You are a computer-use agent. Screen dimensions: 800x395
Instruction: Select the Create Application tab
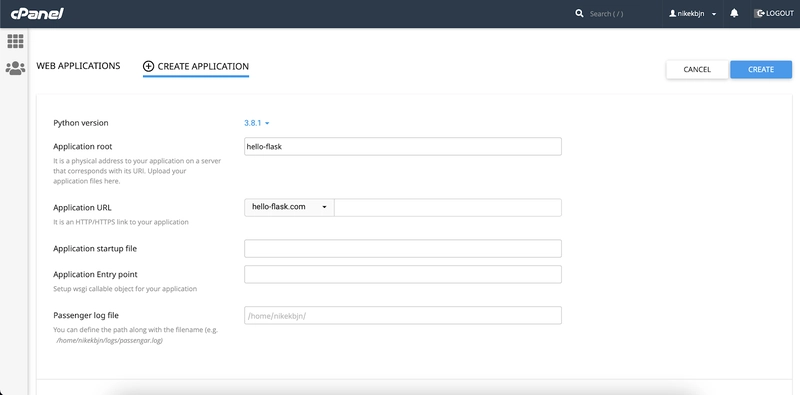pos(196,67)
